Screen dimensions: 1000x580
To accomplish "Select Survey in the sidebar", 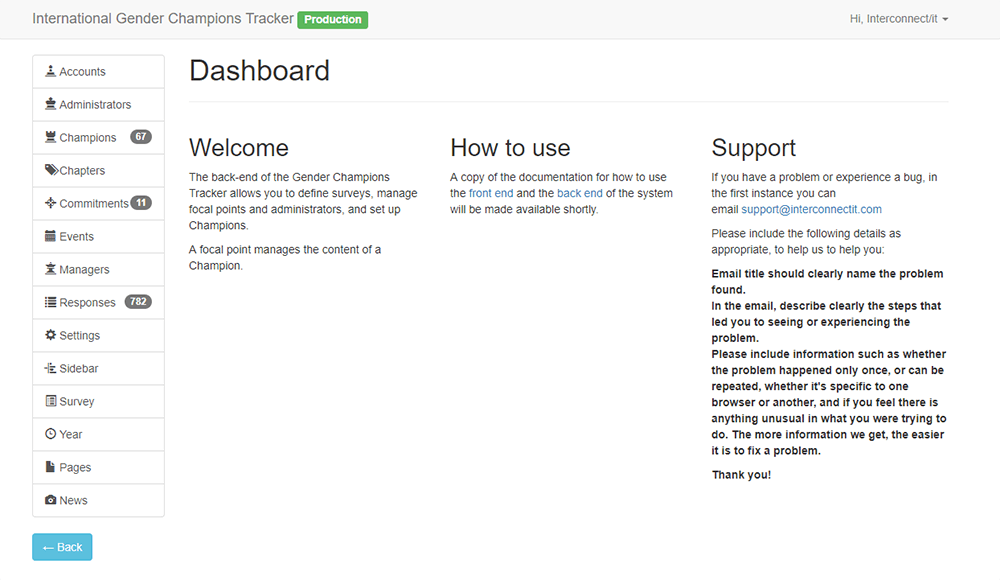I will [76, 402].
